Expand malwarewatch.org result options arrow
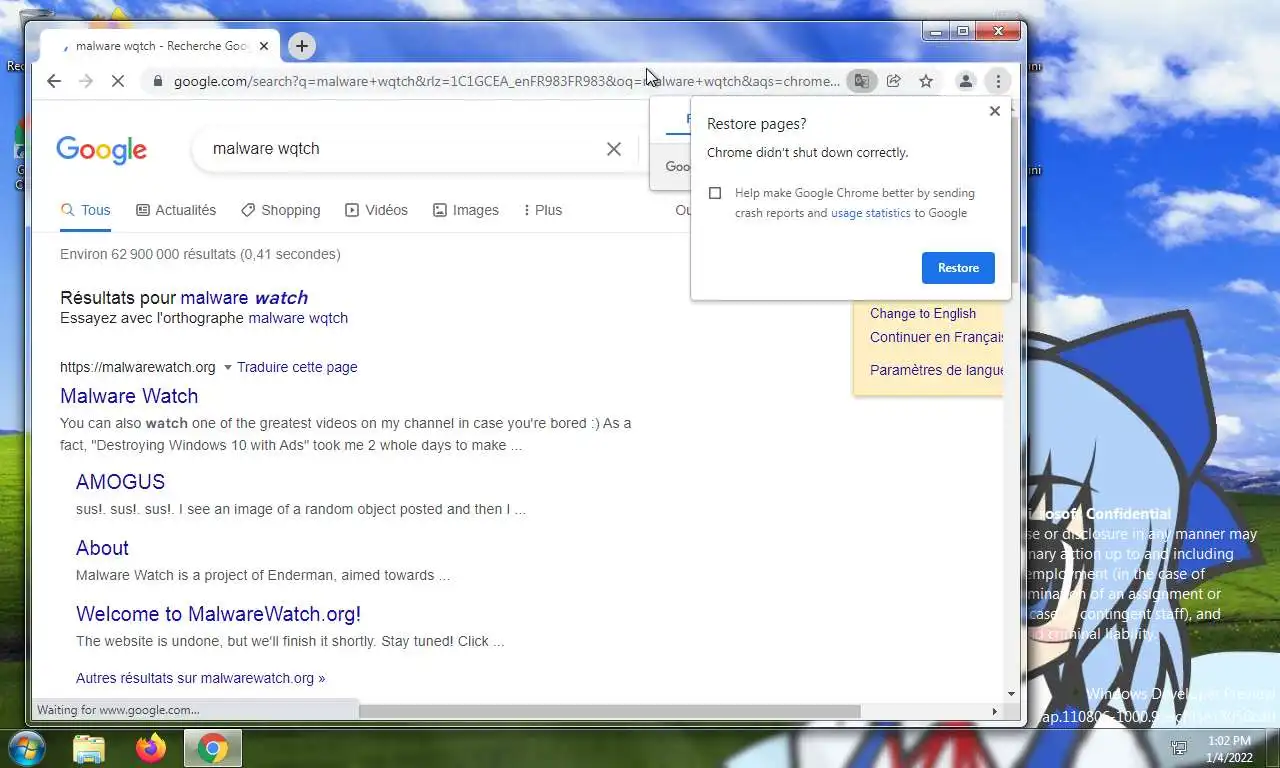Viewport: 1280px width, 768px height. (x=227, y=367)
